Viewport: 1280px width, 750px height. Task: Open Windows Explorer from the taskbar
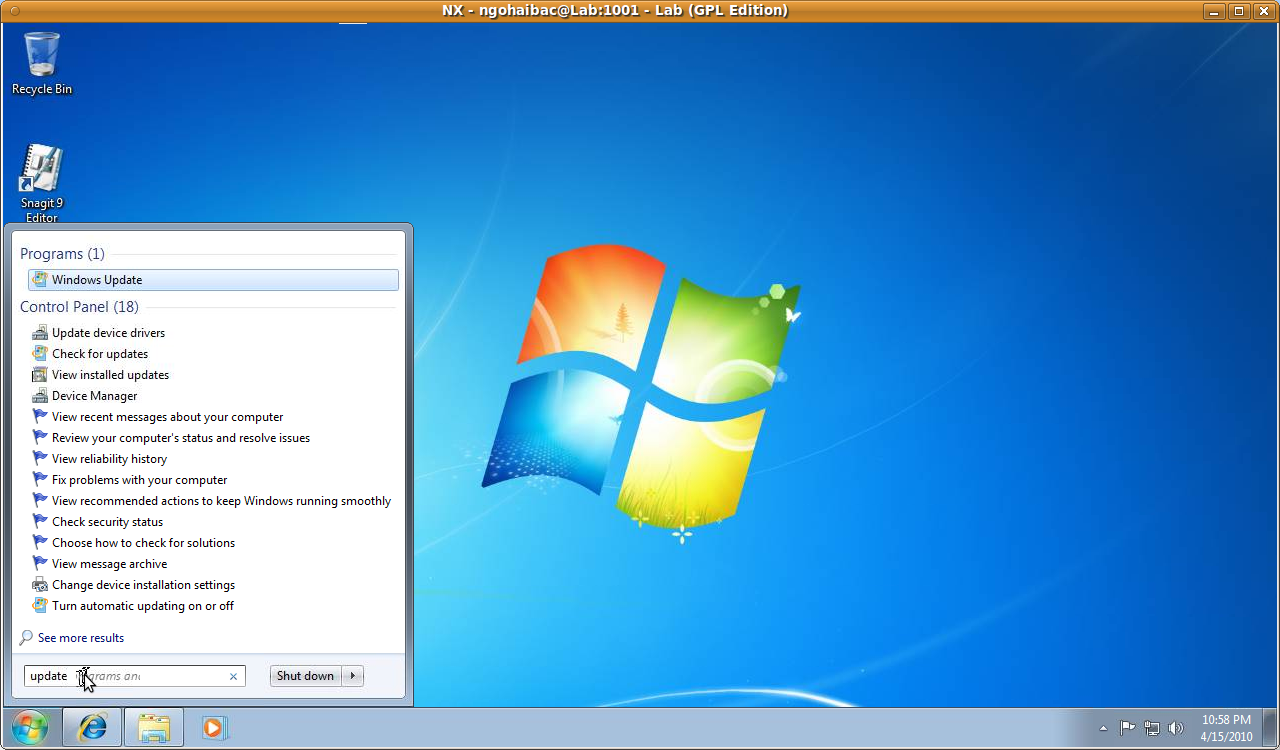pos(154,727)
